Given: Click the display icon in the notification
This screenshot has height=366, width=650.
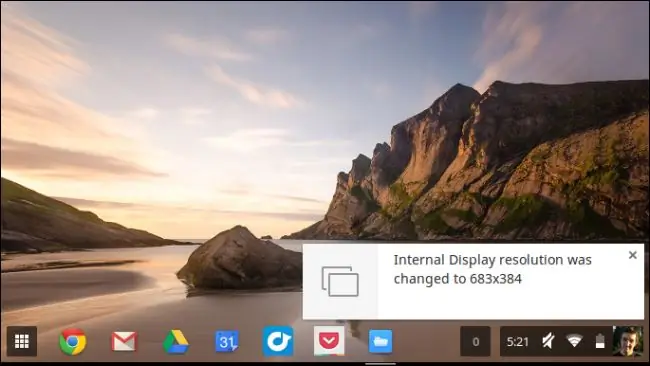Looking at the screenshot, I should (340, 281).
